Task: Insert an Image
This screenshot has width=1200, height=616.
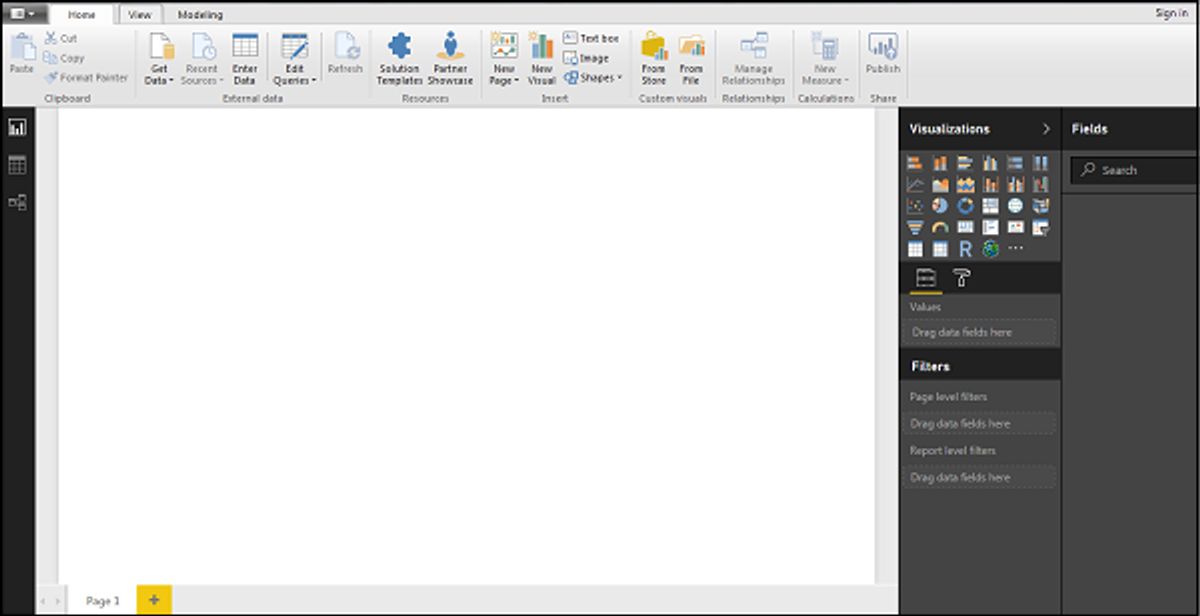Action: pyautogui.click(x=586, y=58)
